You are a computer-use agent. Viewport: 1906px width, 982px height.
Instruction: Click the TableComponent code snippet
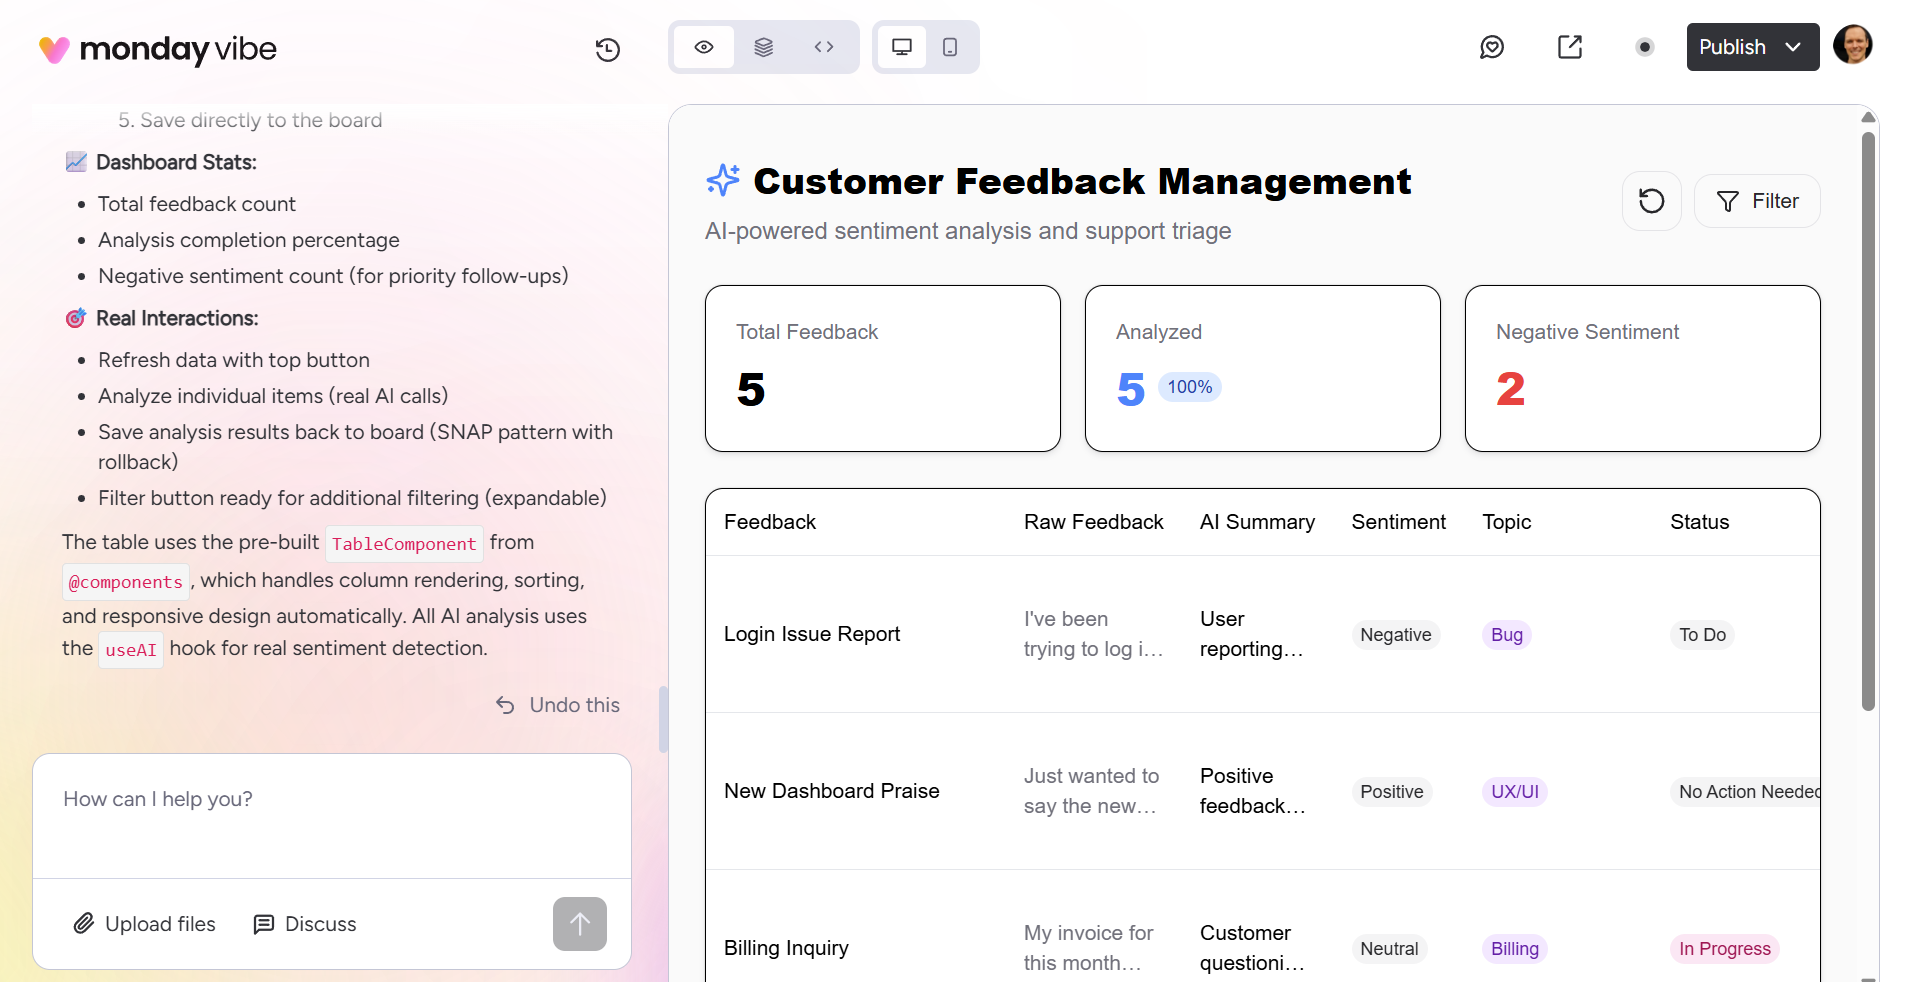pos(404,544)
